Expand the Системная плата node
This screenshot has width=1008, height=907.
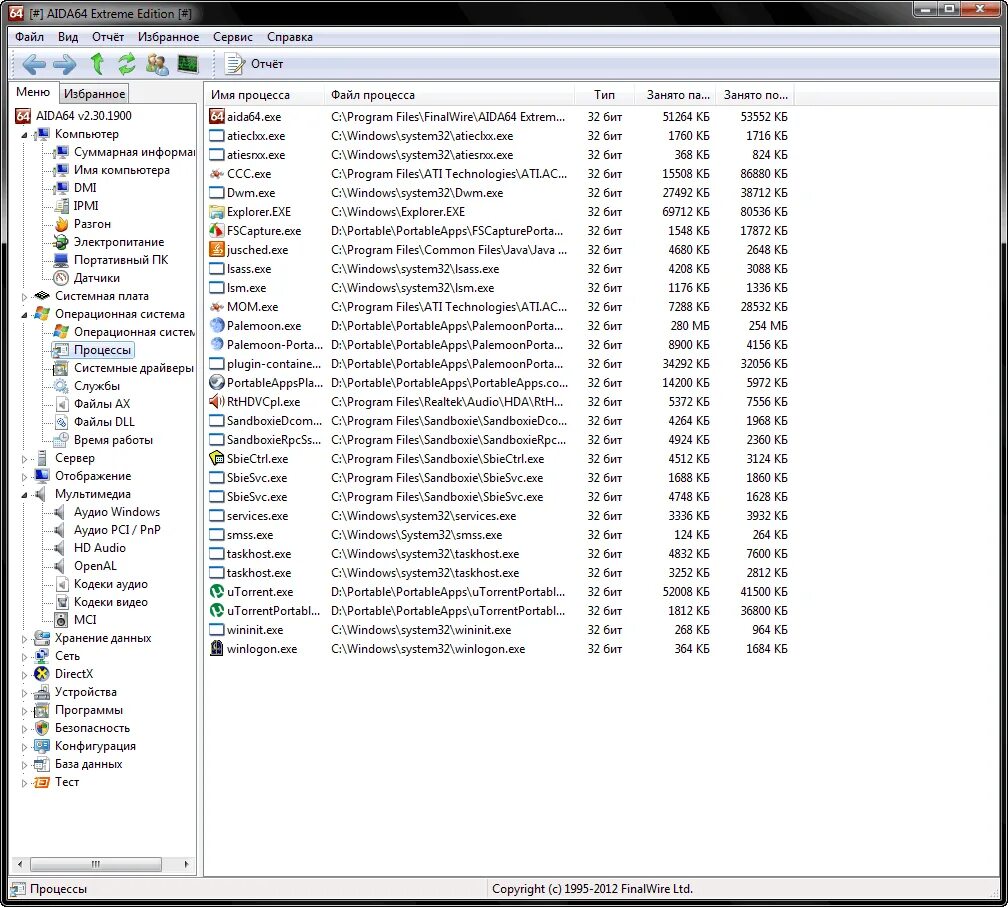[x=24, y=296]
